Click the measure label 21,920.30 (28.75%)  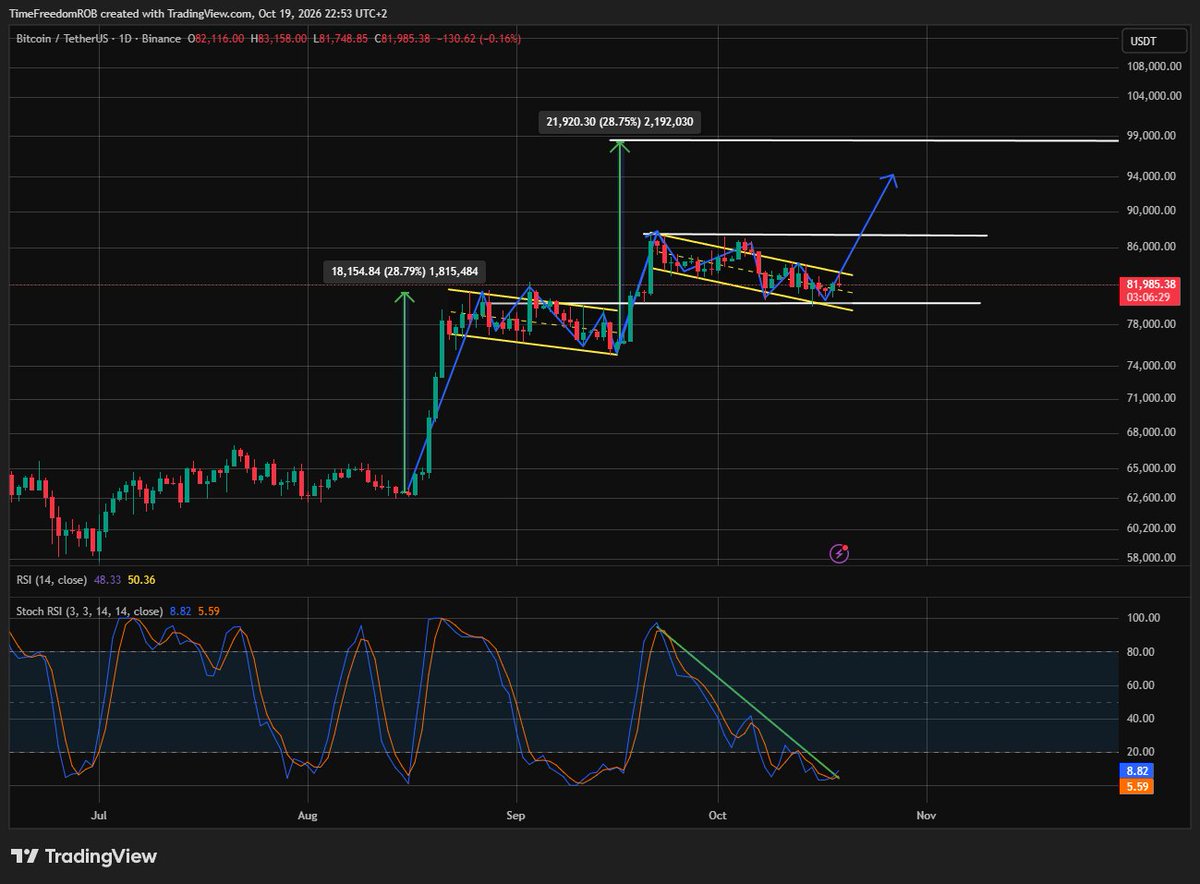(x=620, y=122)
